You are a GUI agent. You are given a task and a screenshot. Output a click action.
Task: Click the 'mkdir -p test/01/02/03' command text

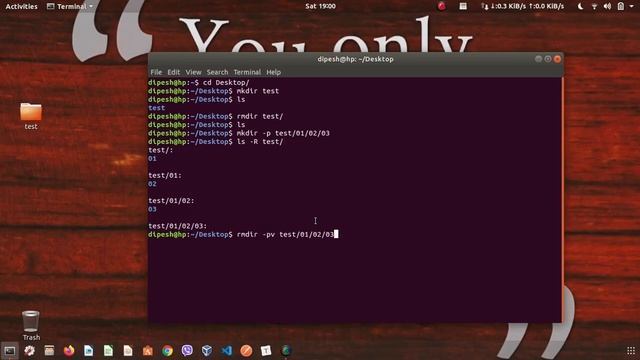(x=283, y=133)
